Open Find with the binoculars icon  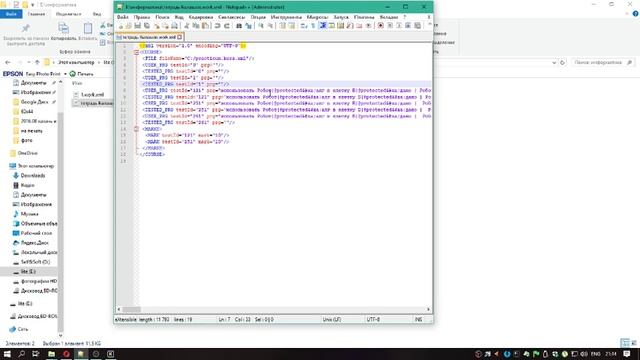(238, 26)
